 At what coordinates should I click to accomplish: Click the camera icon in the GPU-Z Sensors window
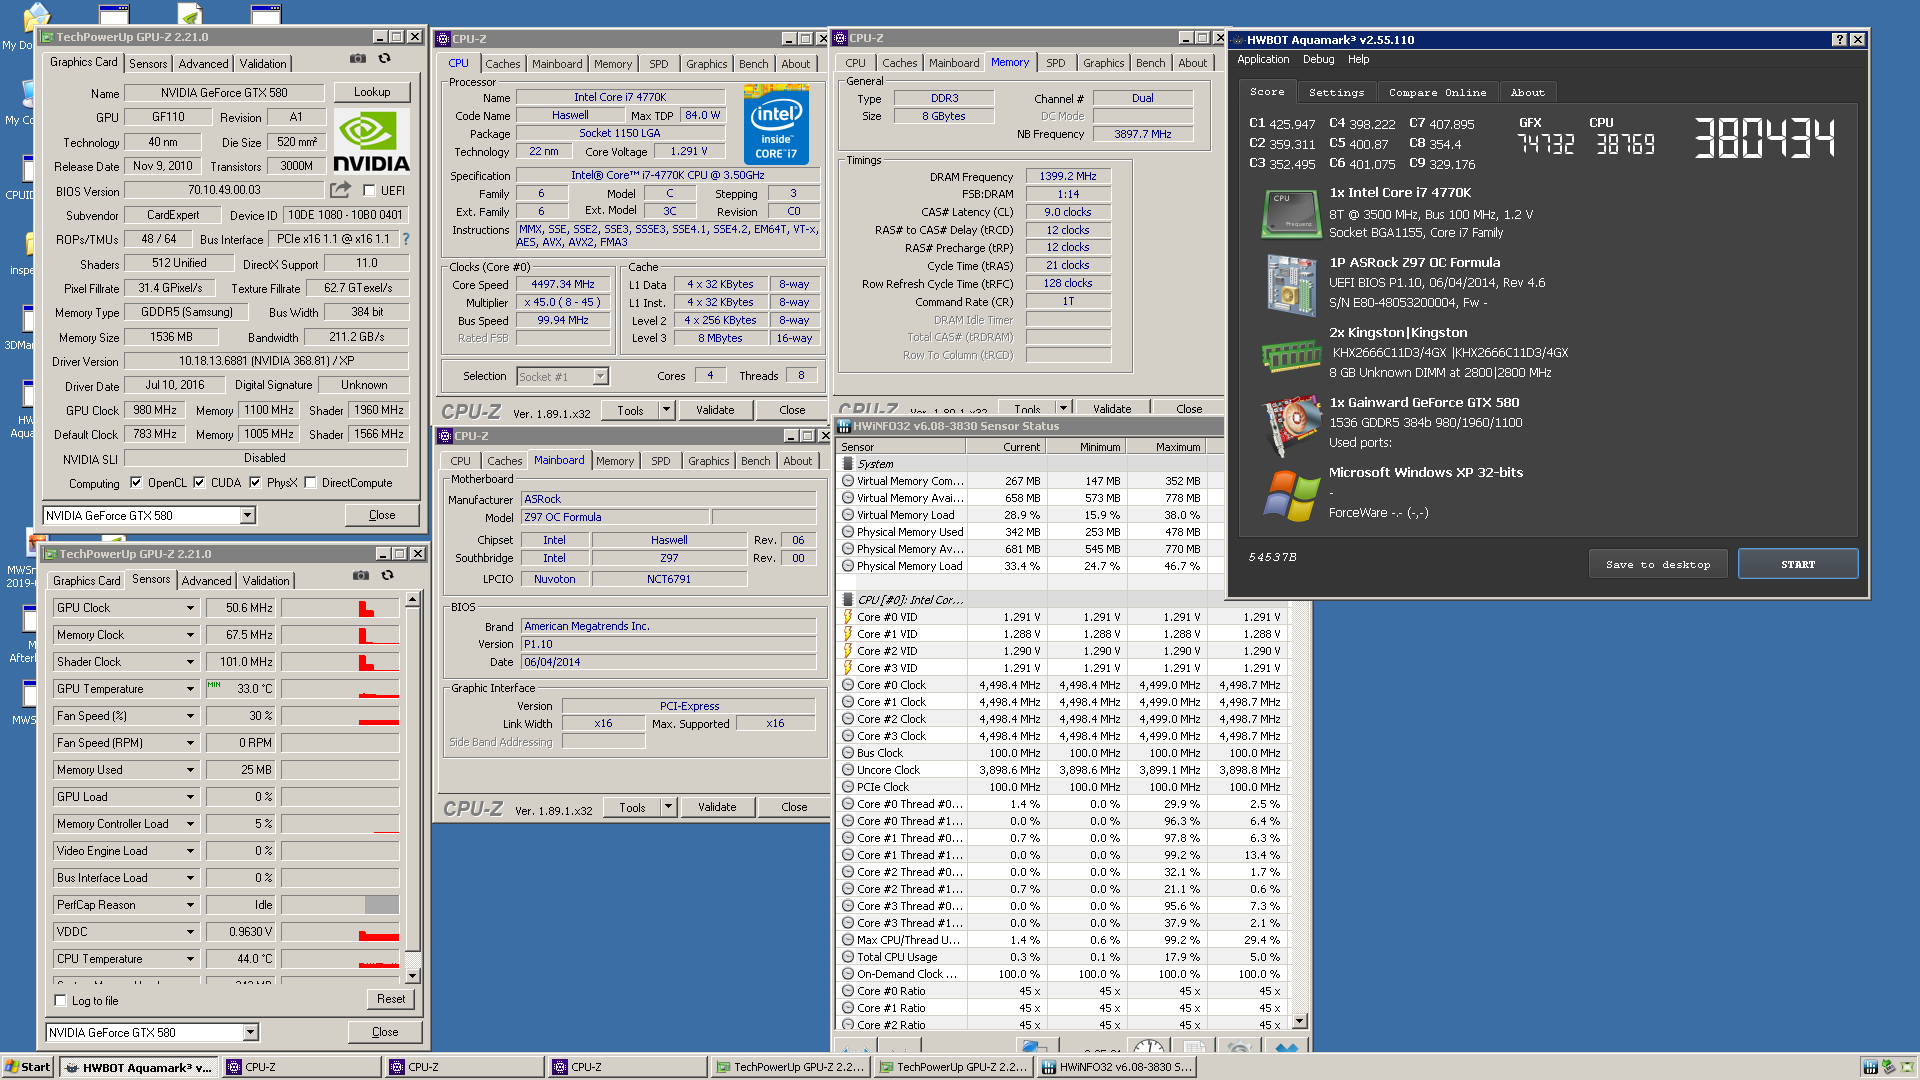click(x=360, y=576)
